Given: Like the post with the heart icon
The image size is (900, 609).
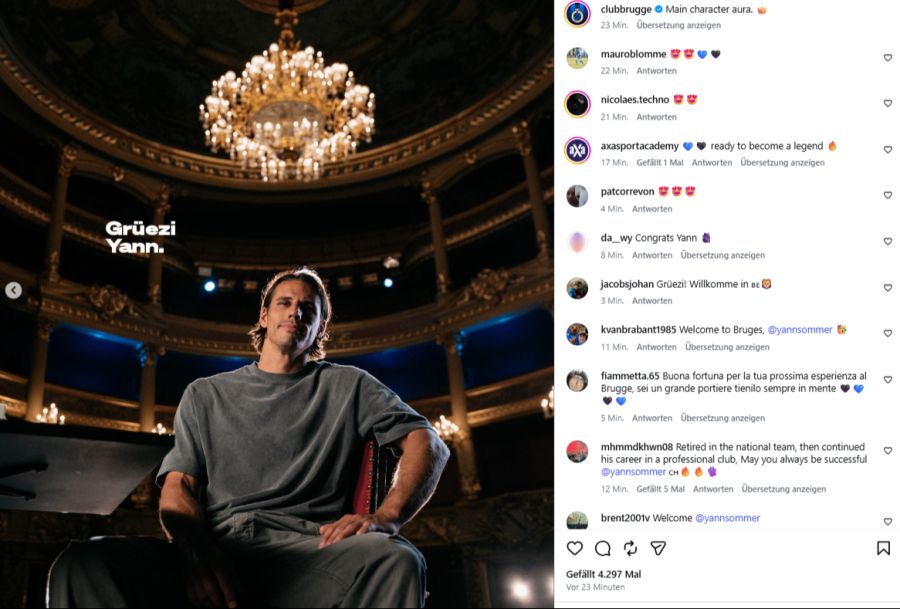Looking at the screenshot, I should tap(575, 548).
